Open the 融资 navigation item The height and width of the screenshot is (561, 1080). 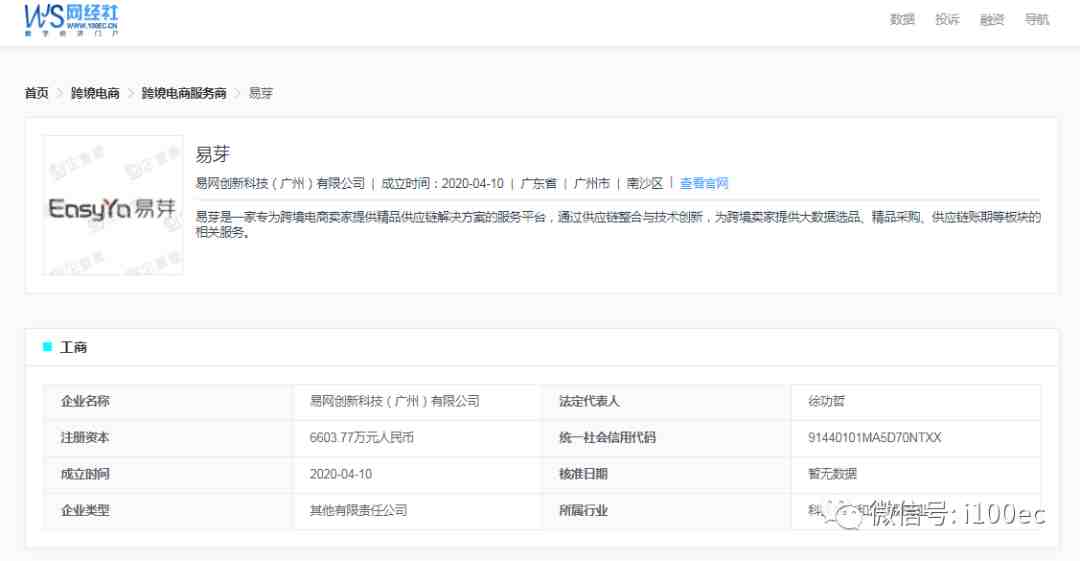pos(992,19)
